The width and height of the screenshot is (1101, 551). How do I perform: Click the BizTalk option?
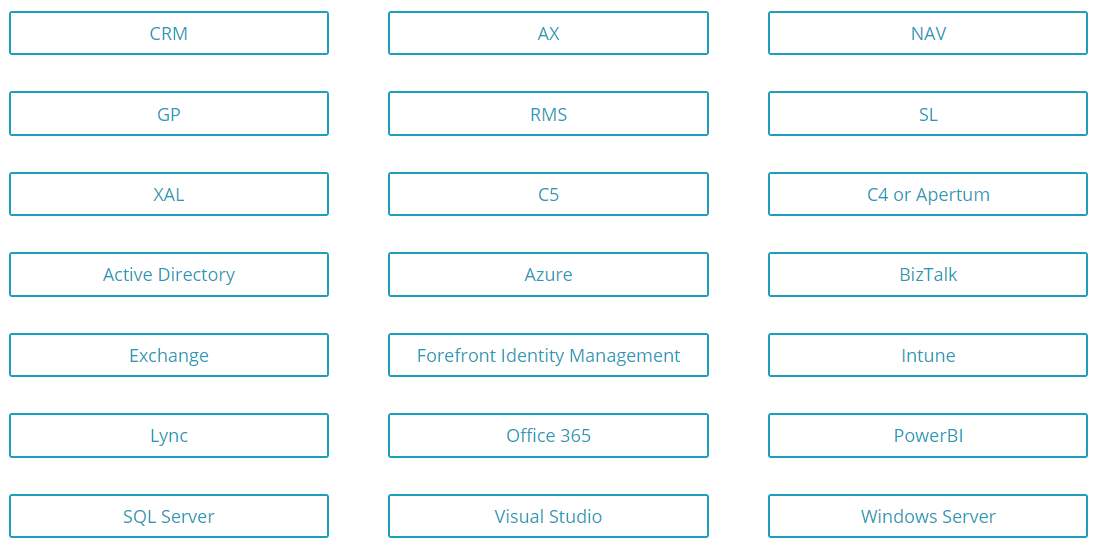[927, 274]
